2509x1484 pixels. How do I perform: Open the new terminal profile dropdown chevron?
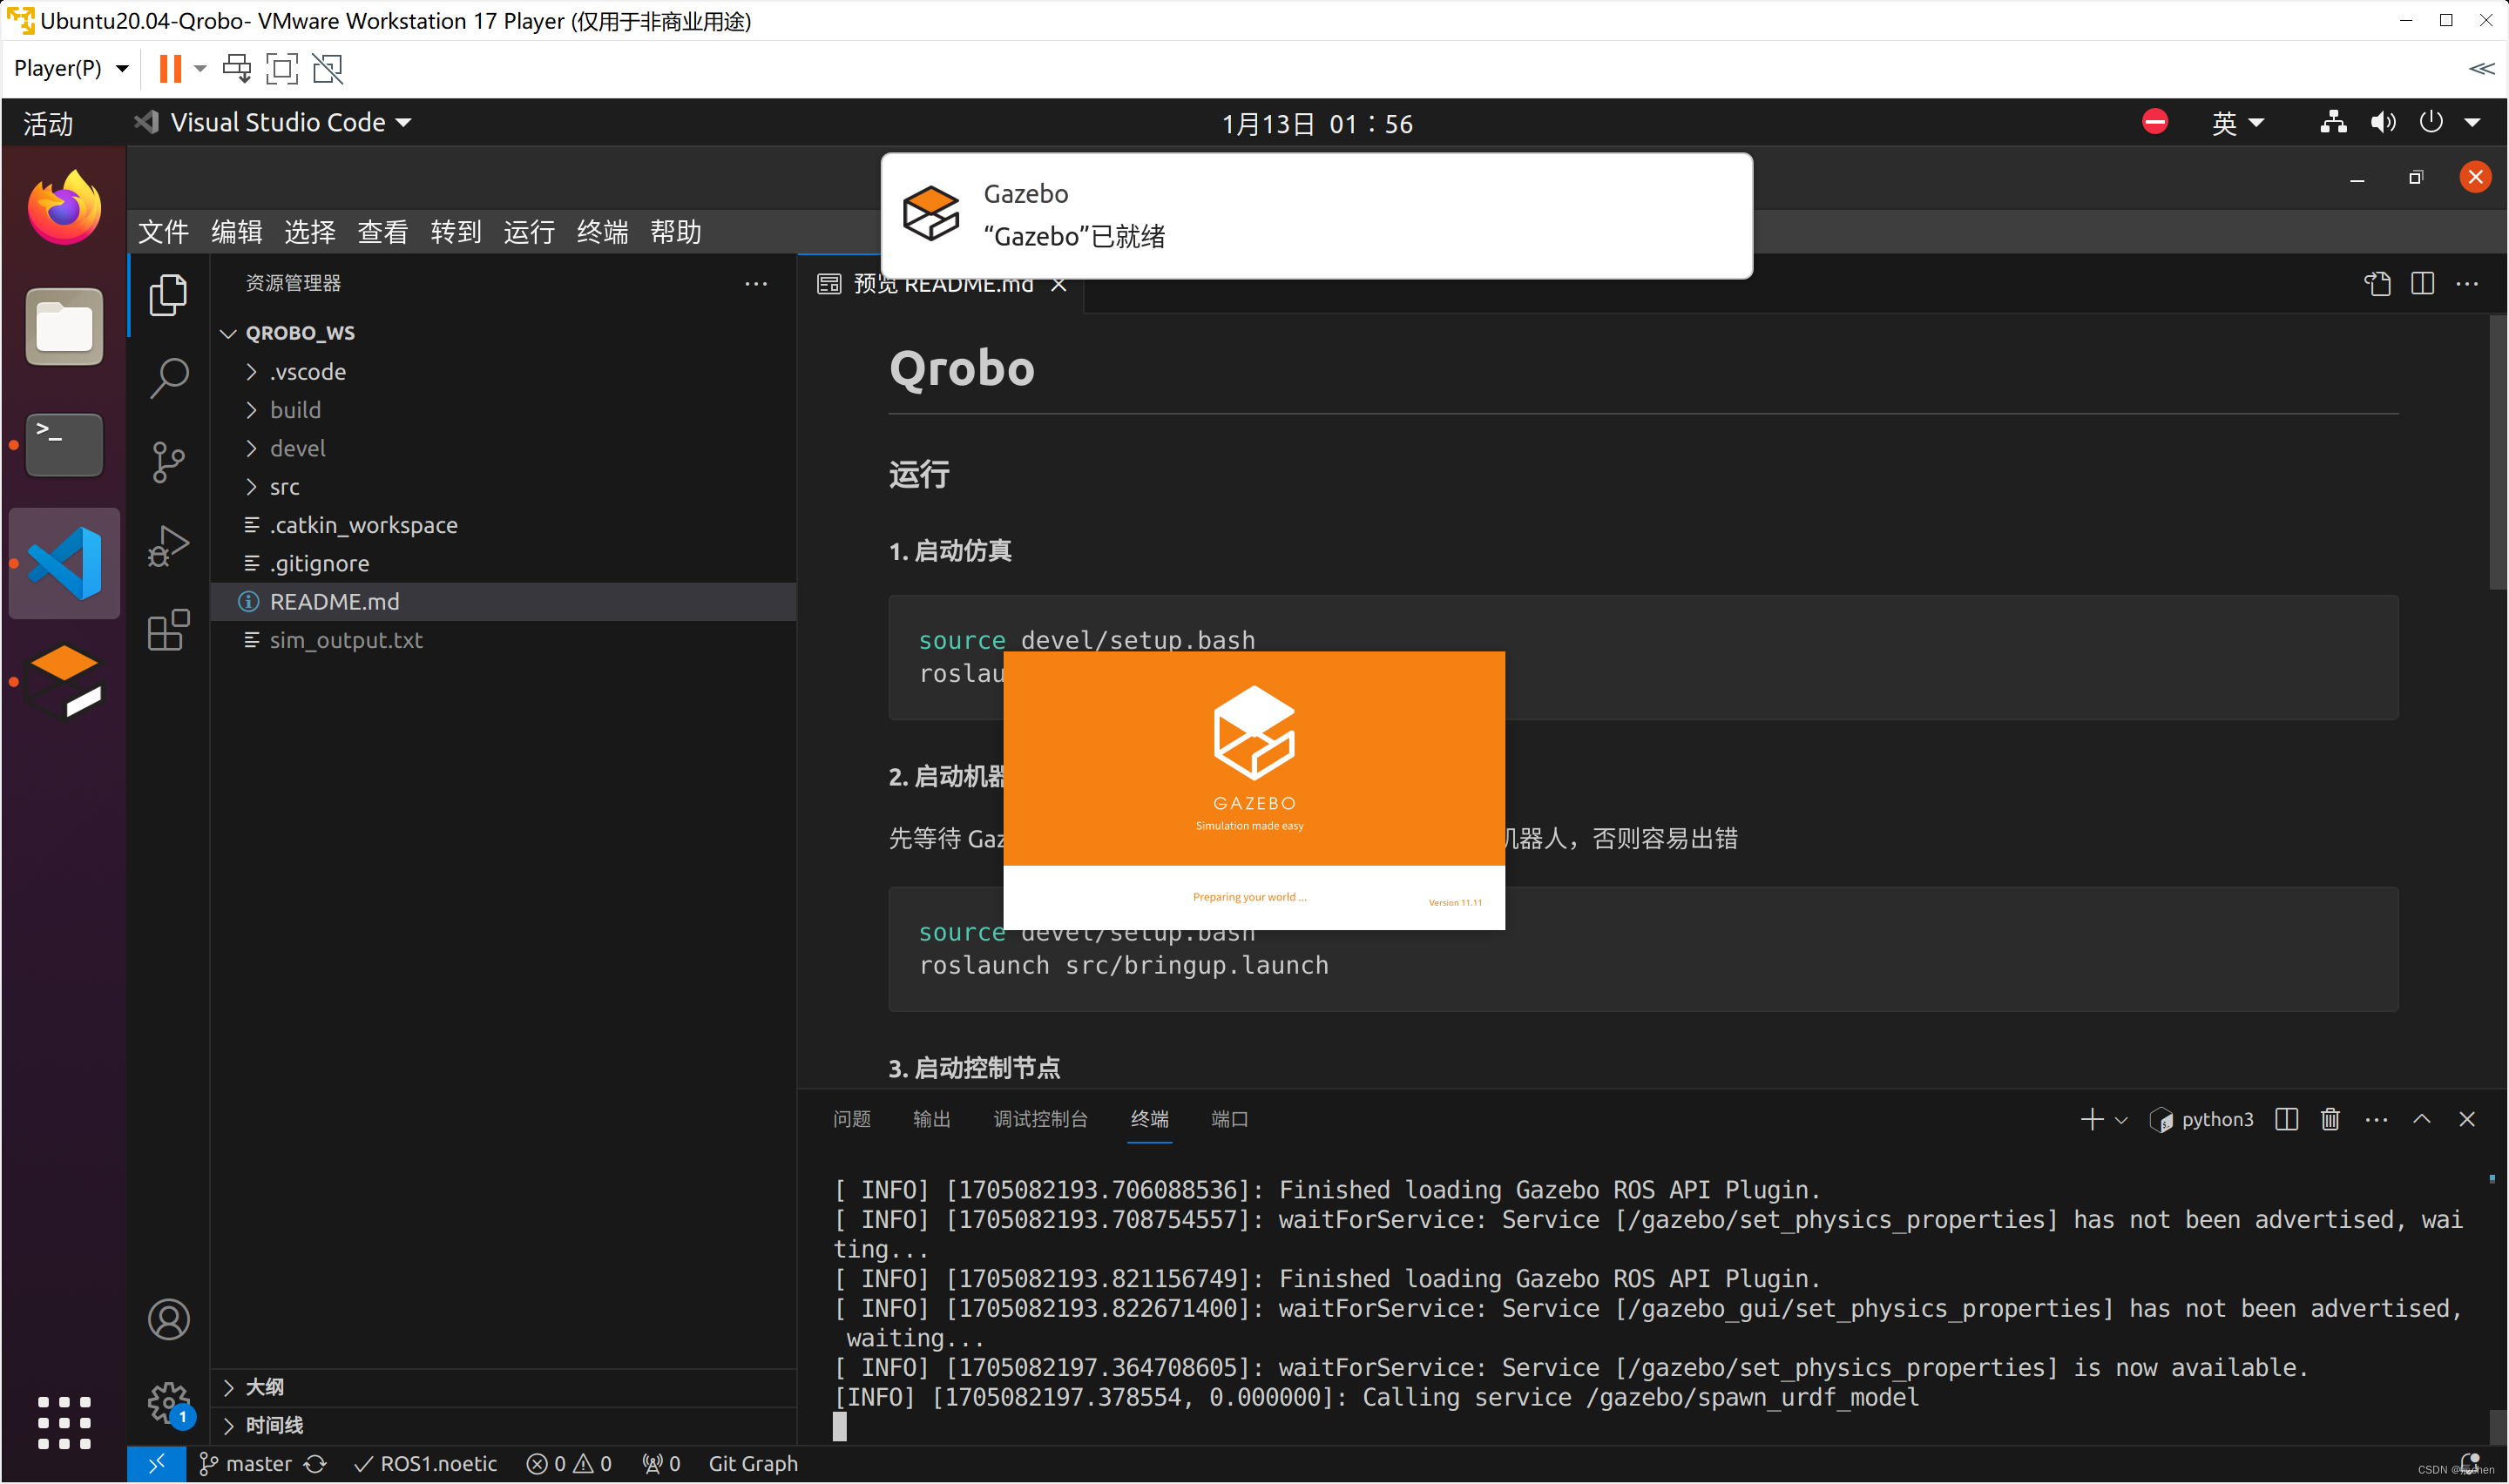click(x=2120, y=1120)
